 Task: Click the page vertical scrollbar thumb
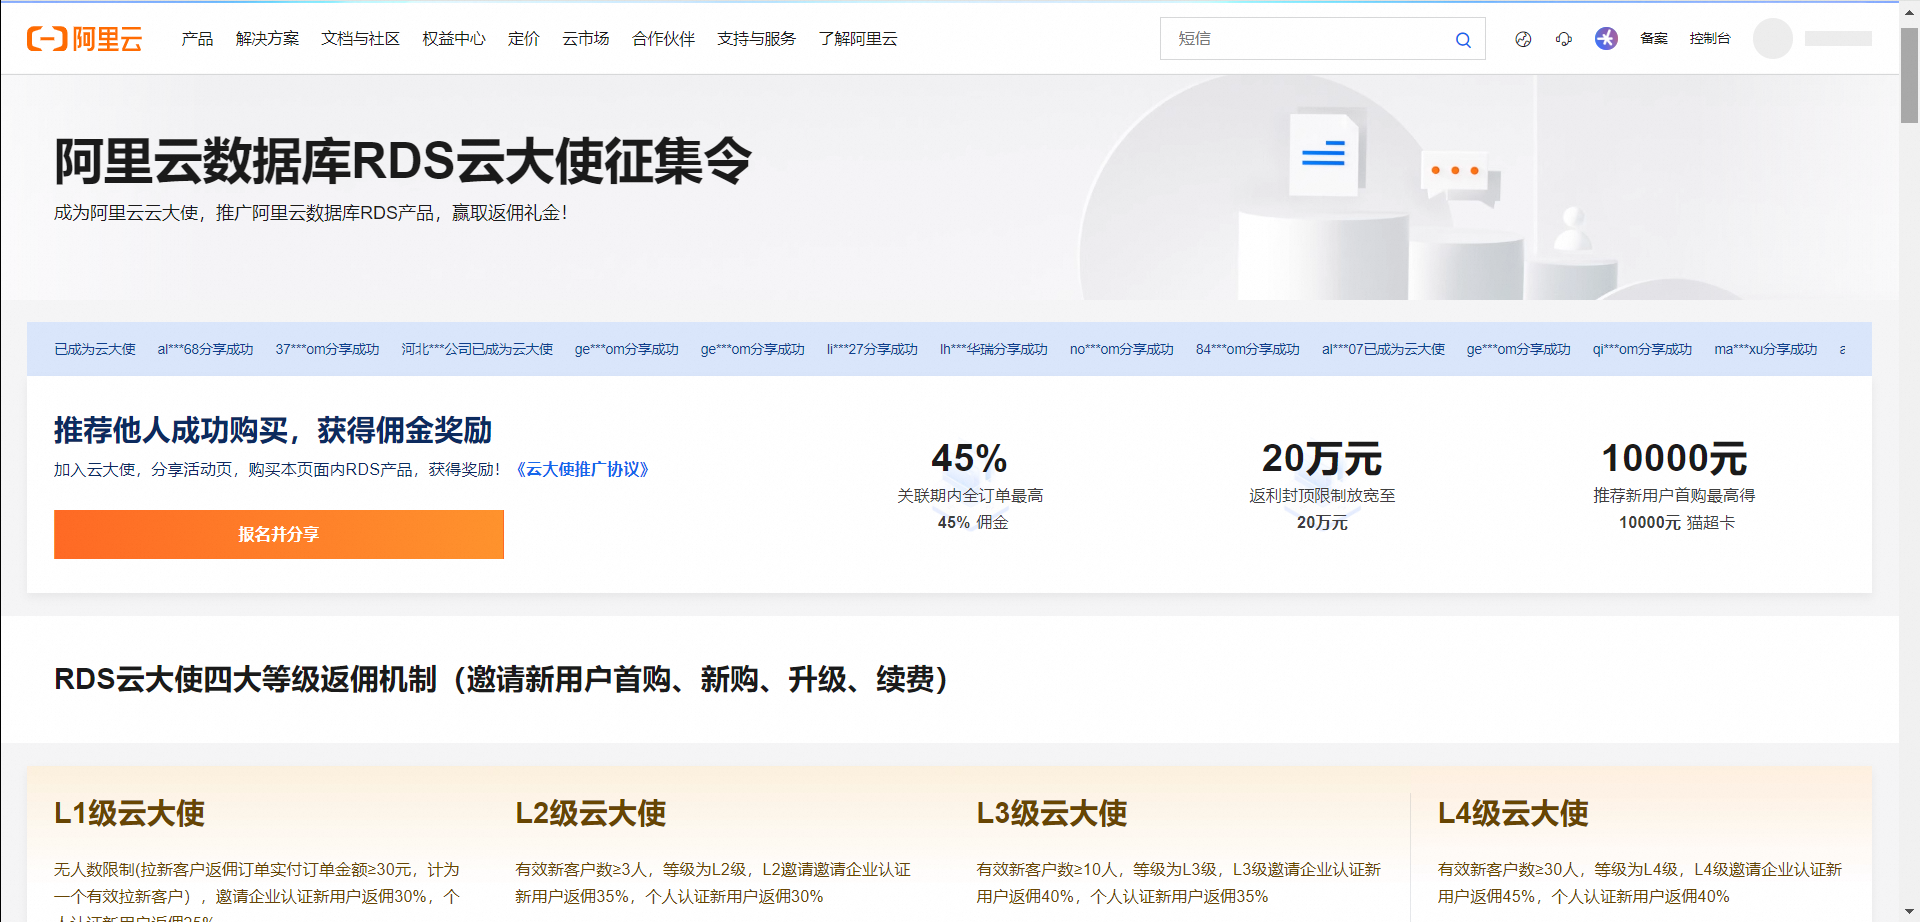(1909, 75)
